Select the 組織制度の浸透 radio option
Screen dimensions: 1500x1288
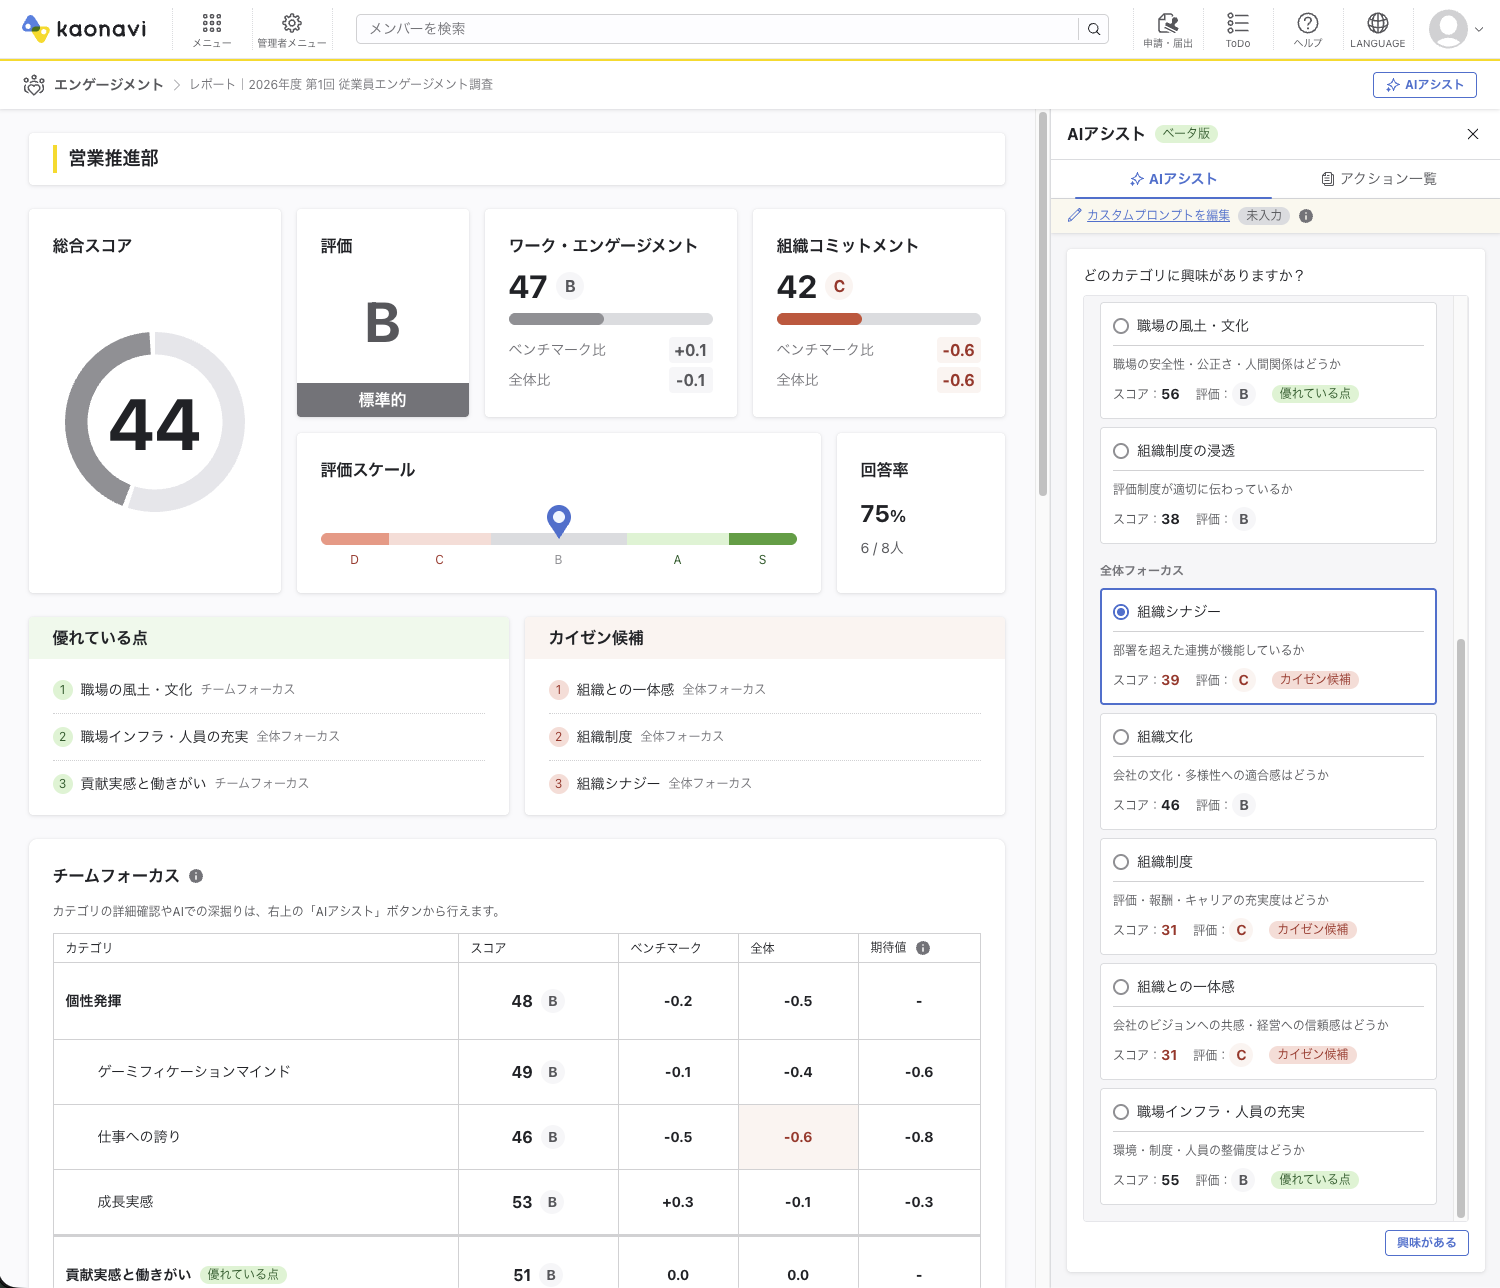pos(1121,451)
